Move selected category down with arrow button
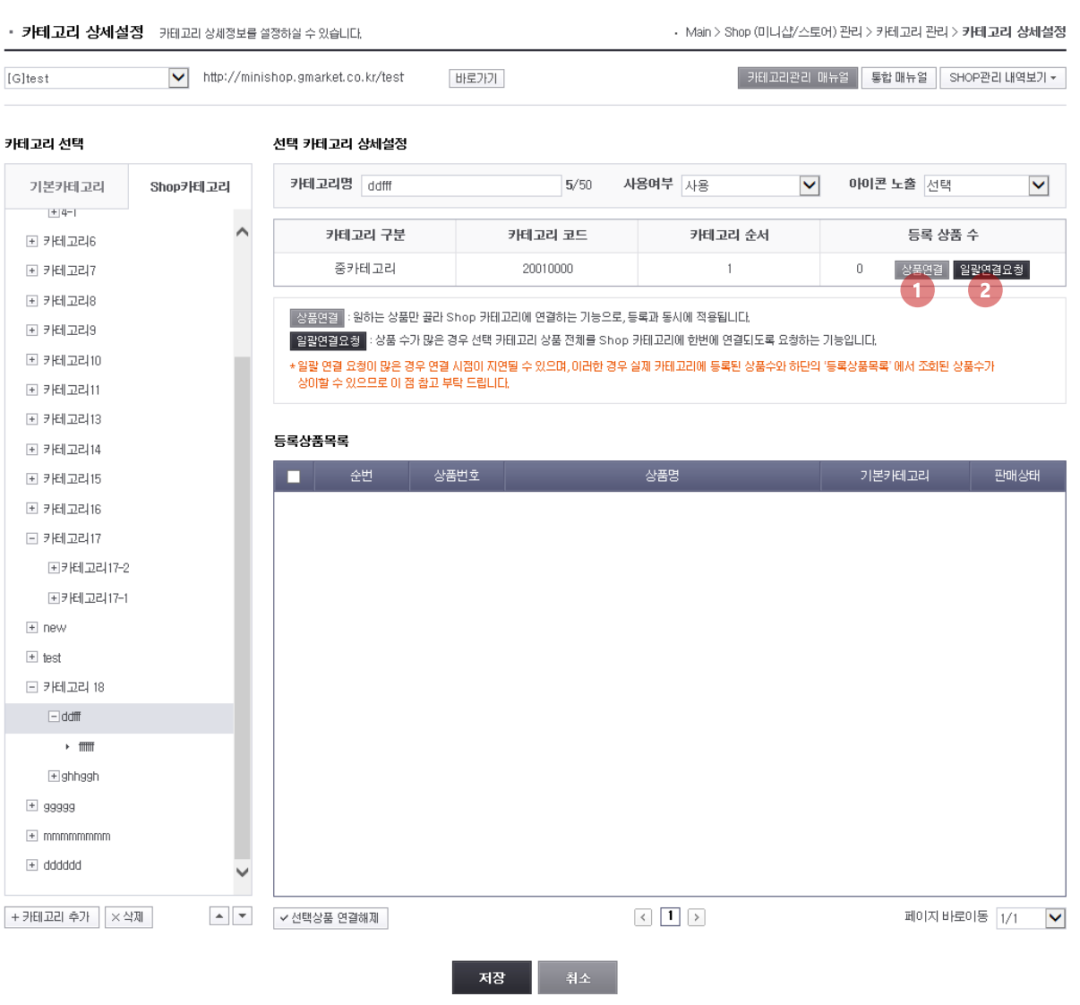The image size is (1080, 1005). pos(242,916)
